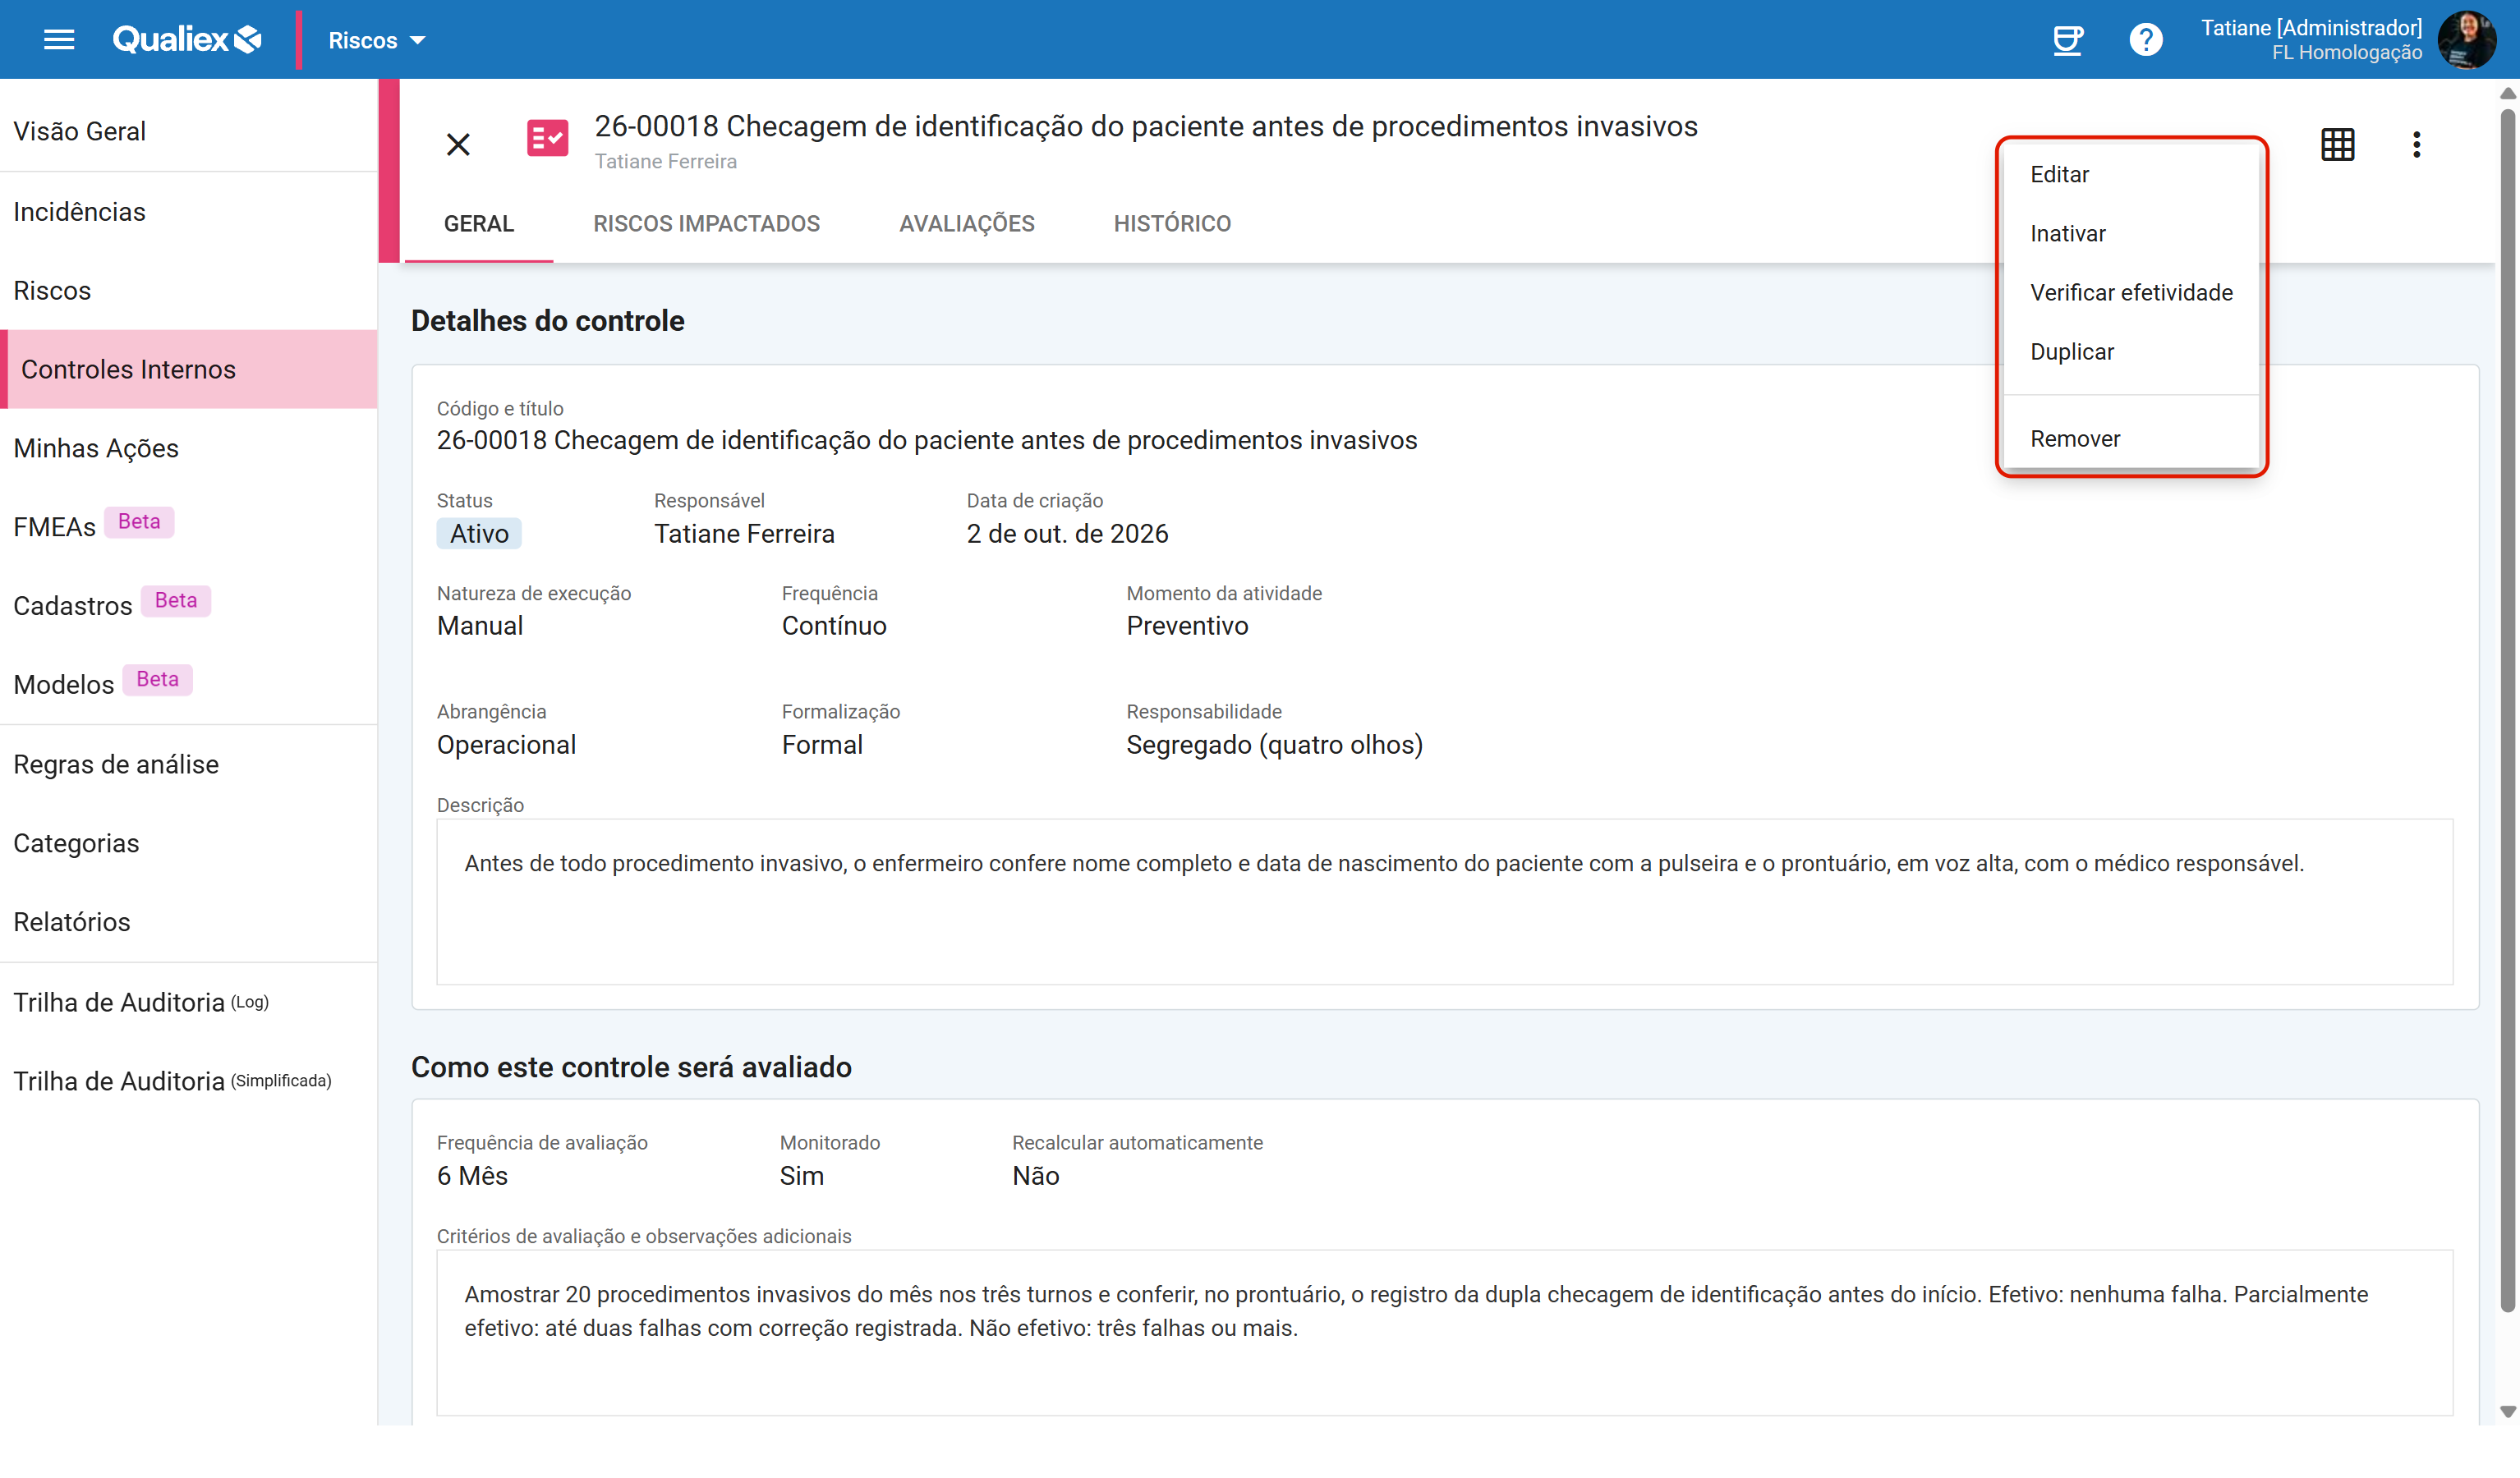The height and width of the screenshot is (1478, 2520).
Task: Expand the Riscos module dropdown
Action: point(377,40)
